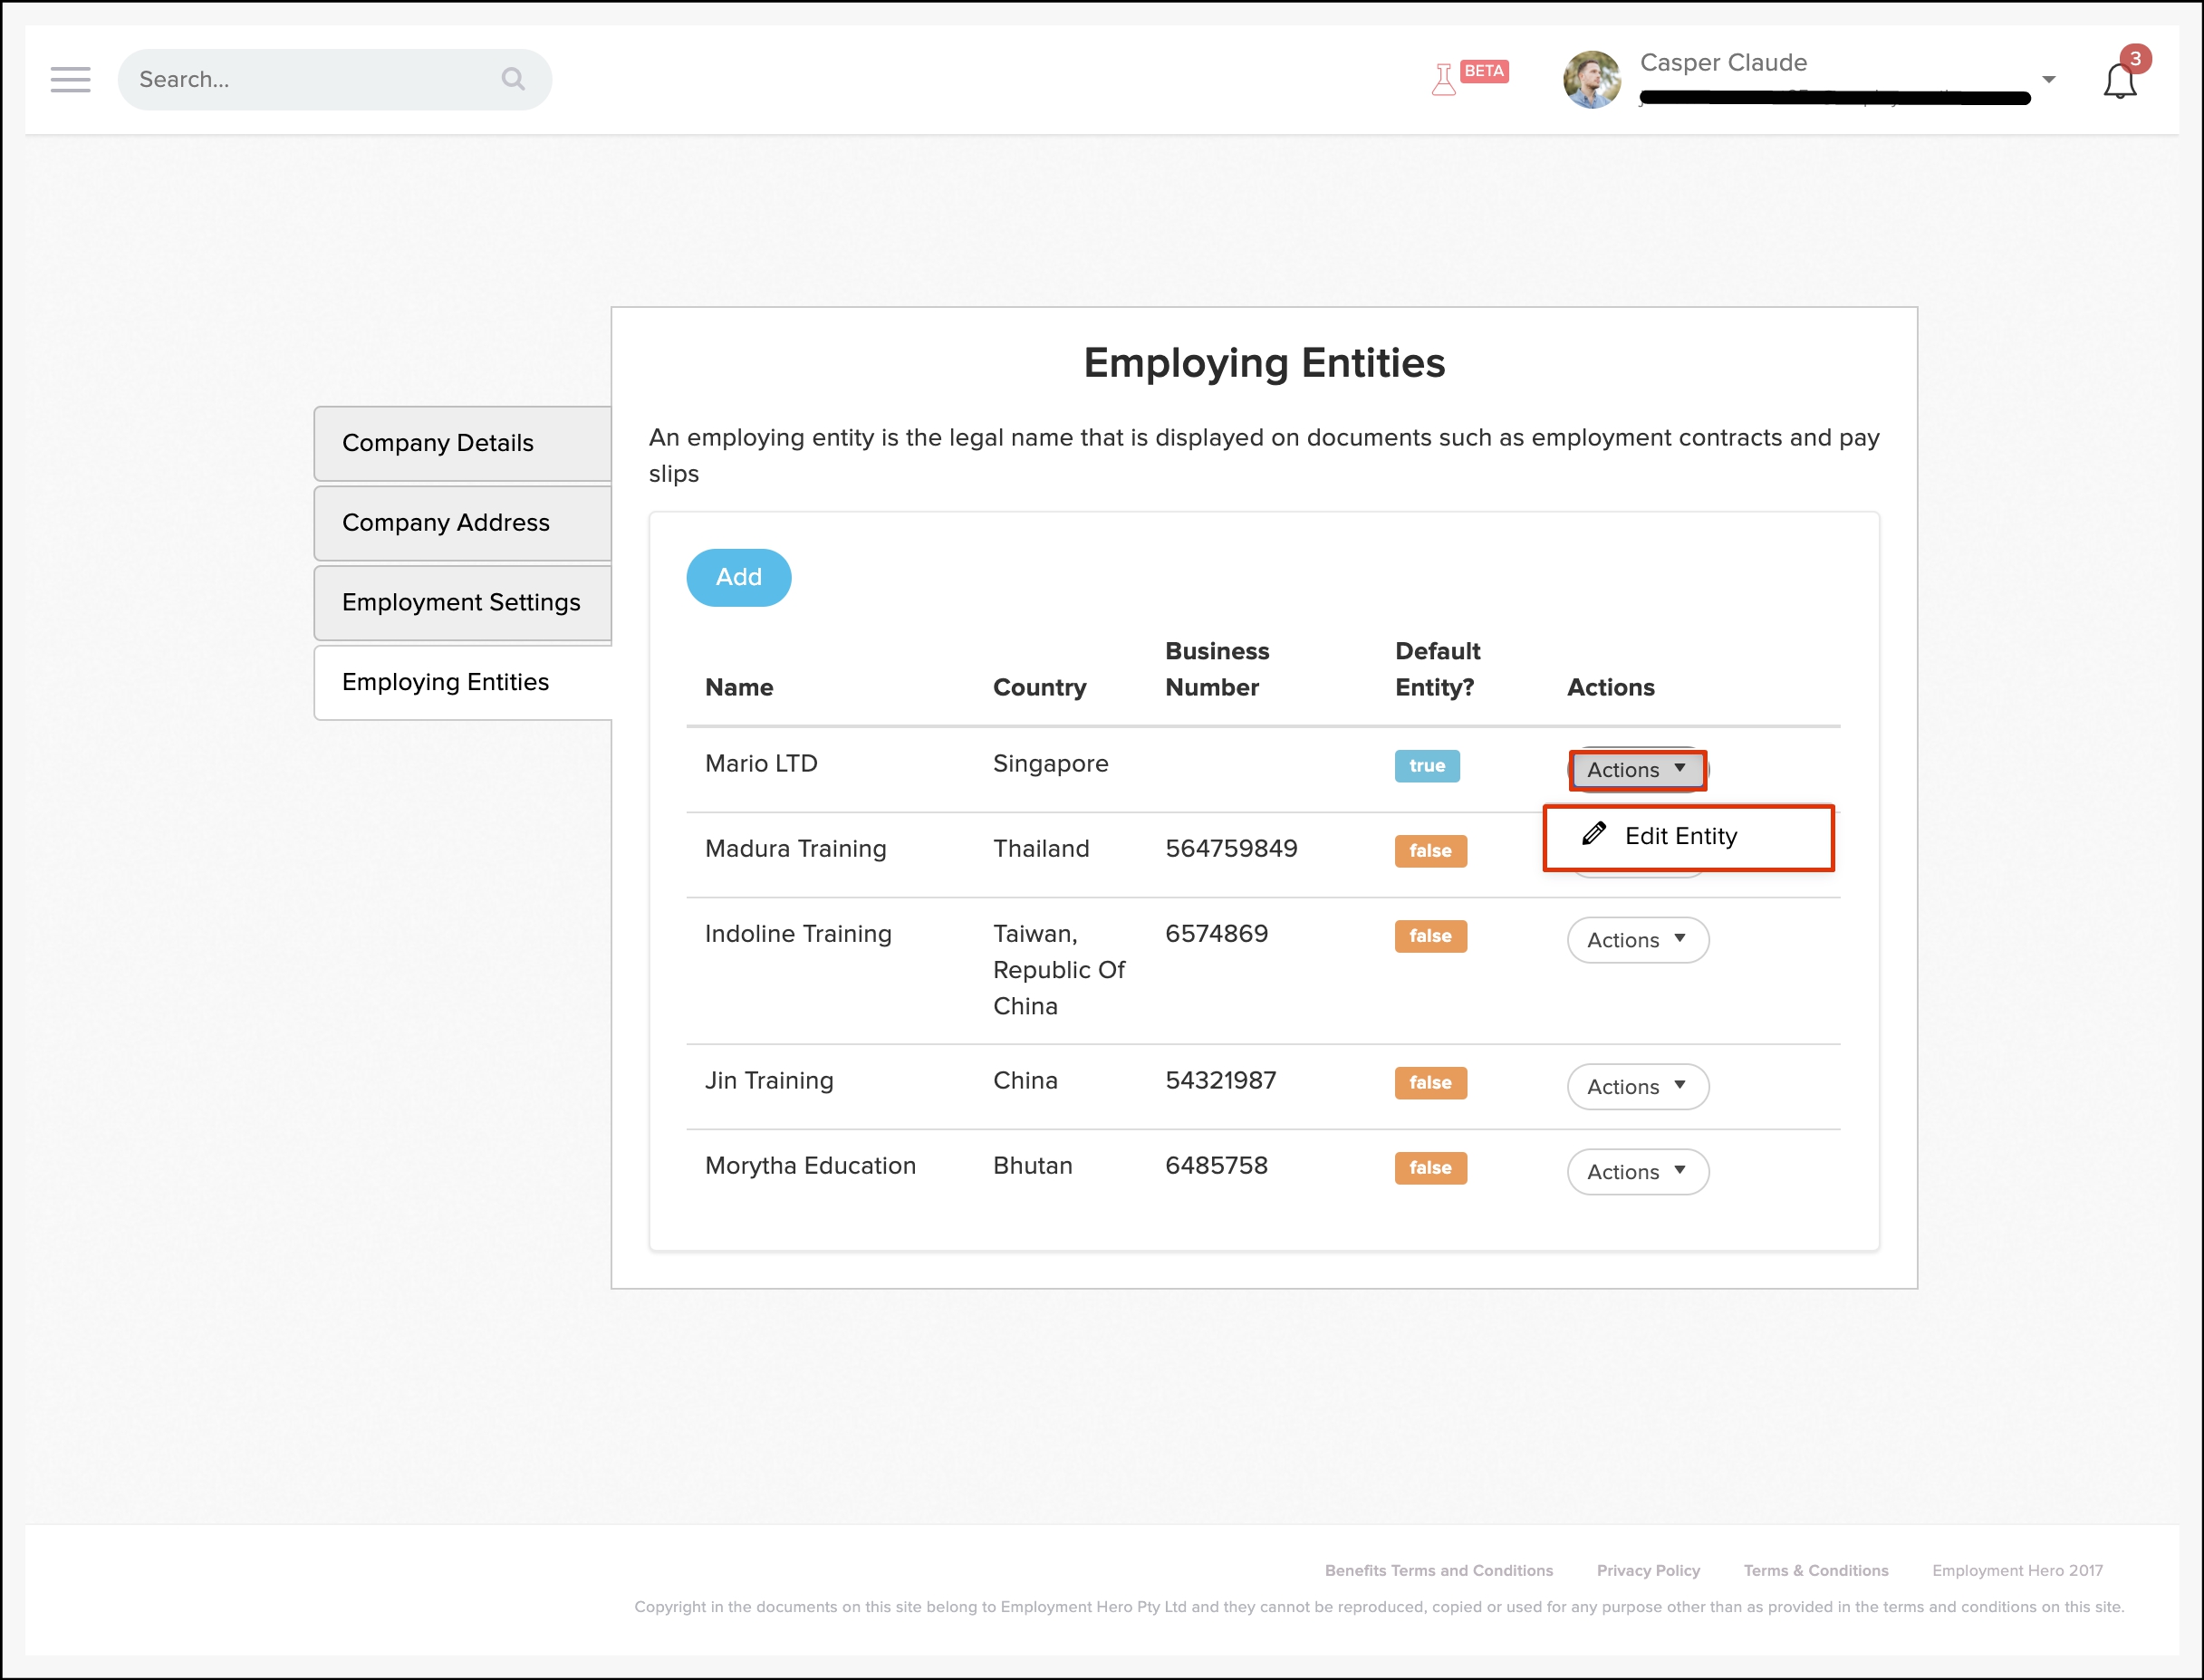Open Actions dropdown for Mario LTD
This screenshot has width=2204, height=1680.
click(1637, 769)
